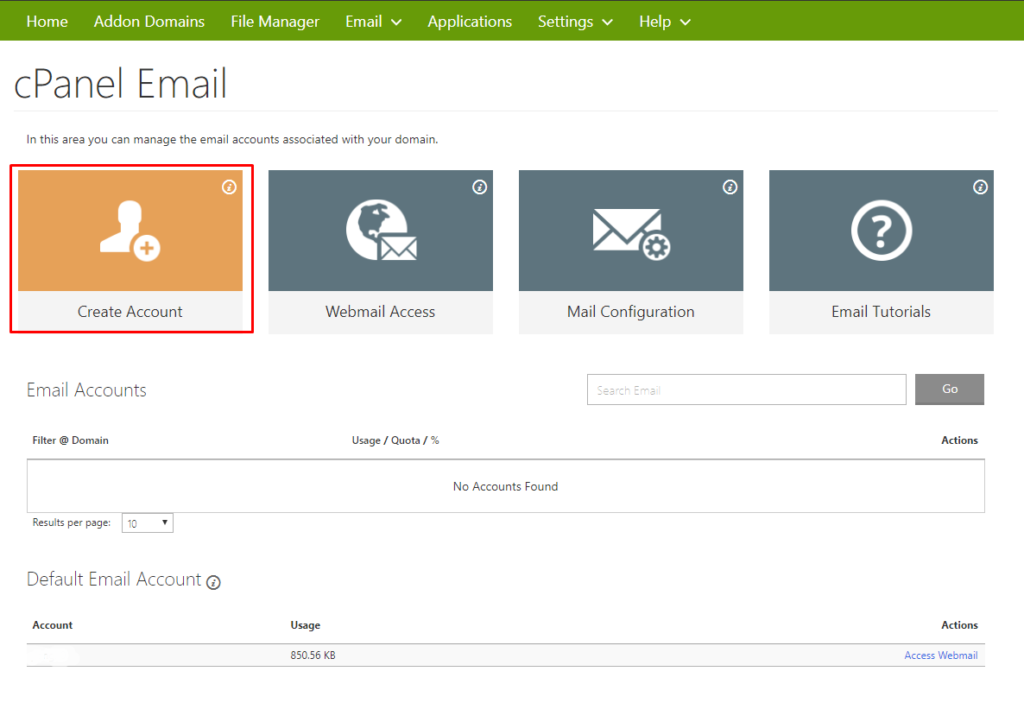Expand the Email dropdown menu
The width and height of the screenshot is (1024, 722).
click(x=373, y=22)
